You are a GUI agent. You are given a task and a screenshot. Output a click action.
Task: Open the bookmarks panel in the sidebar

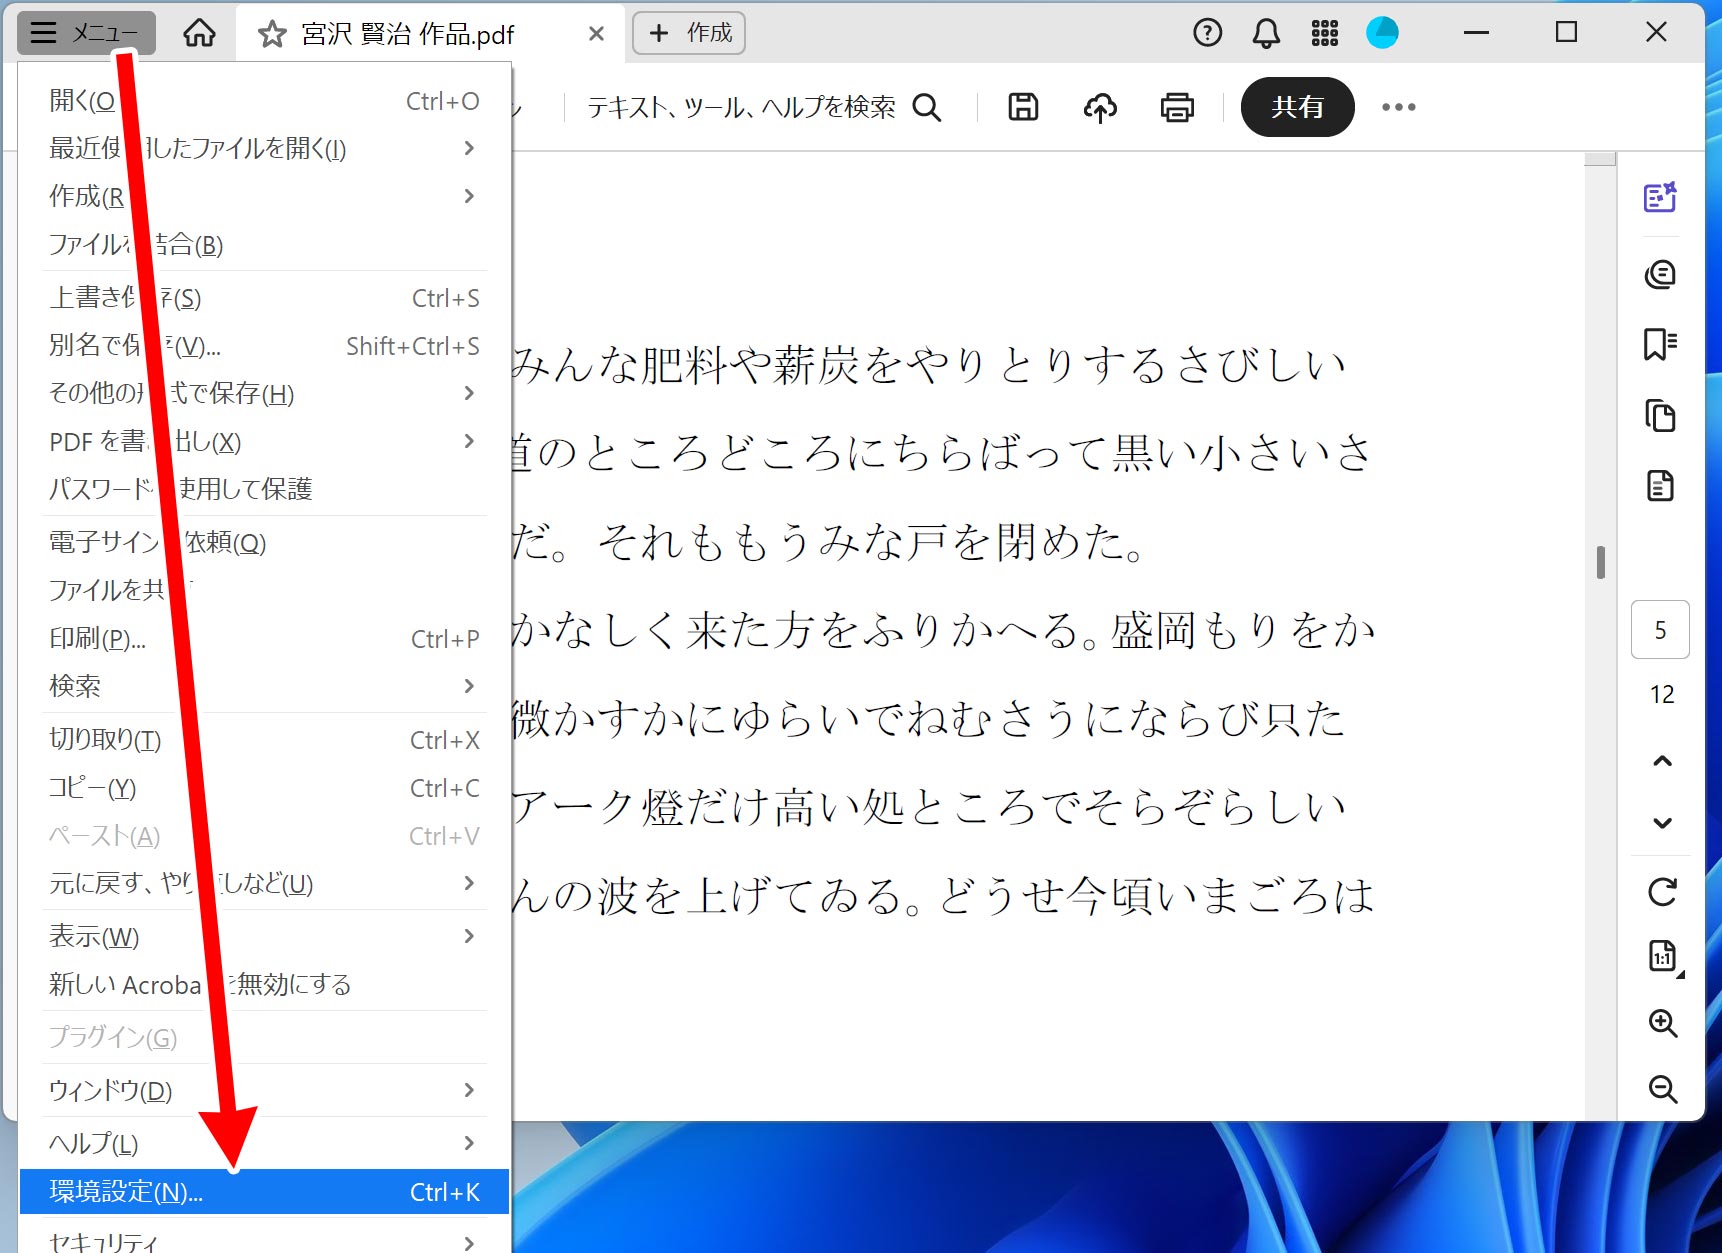click(1660, 344)
